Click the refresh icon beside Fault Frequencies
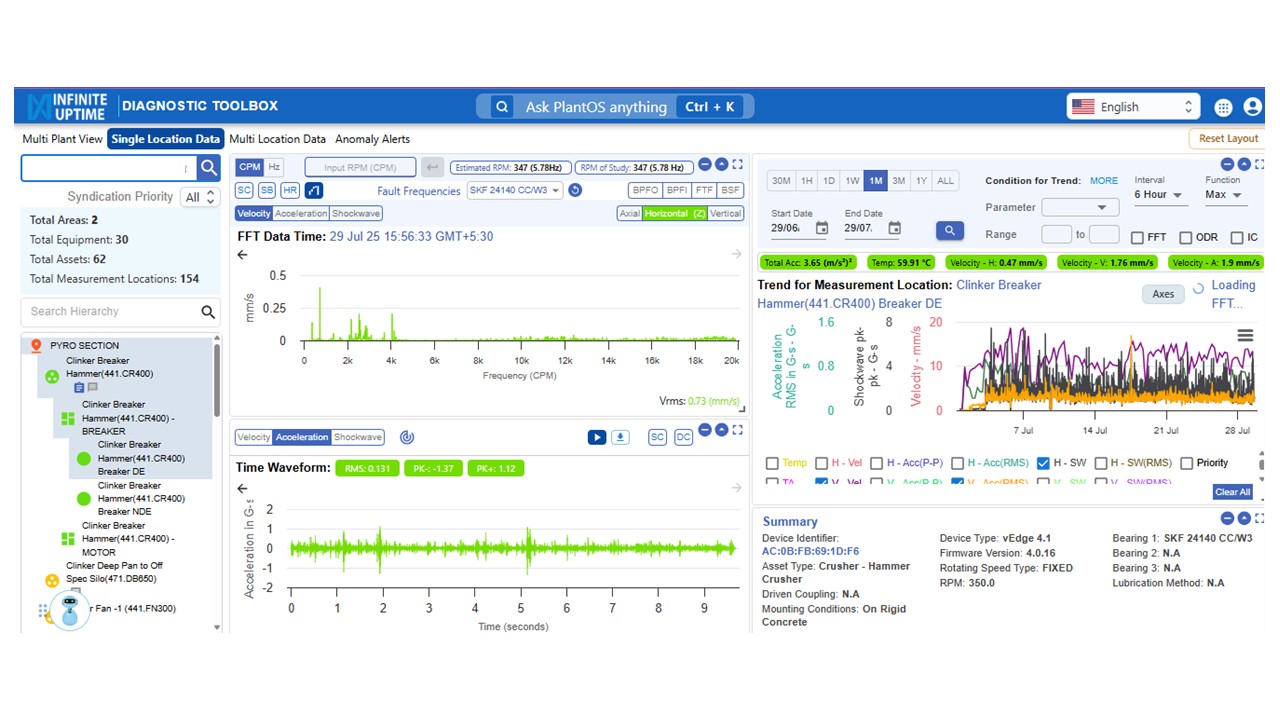This screenshot has height=720, width=1280. [x=575, y=190]
